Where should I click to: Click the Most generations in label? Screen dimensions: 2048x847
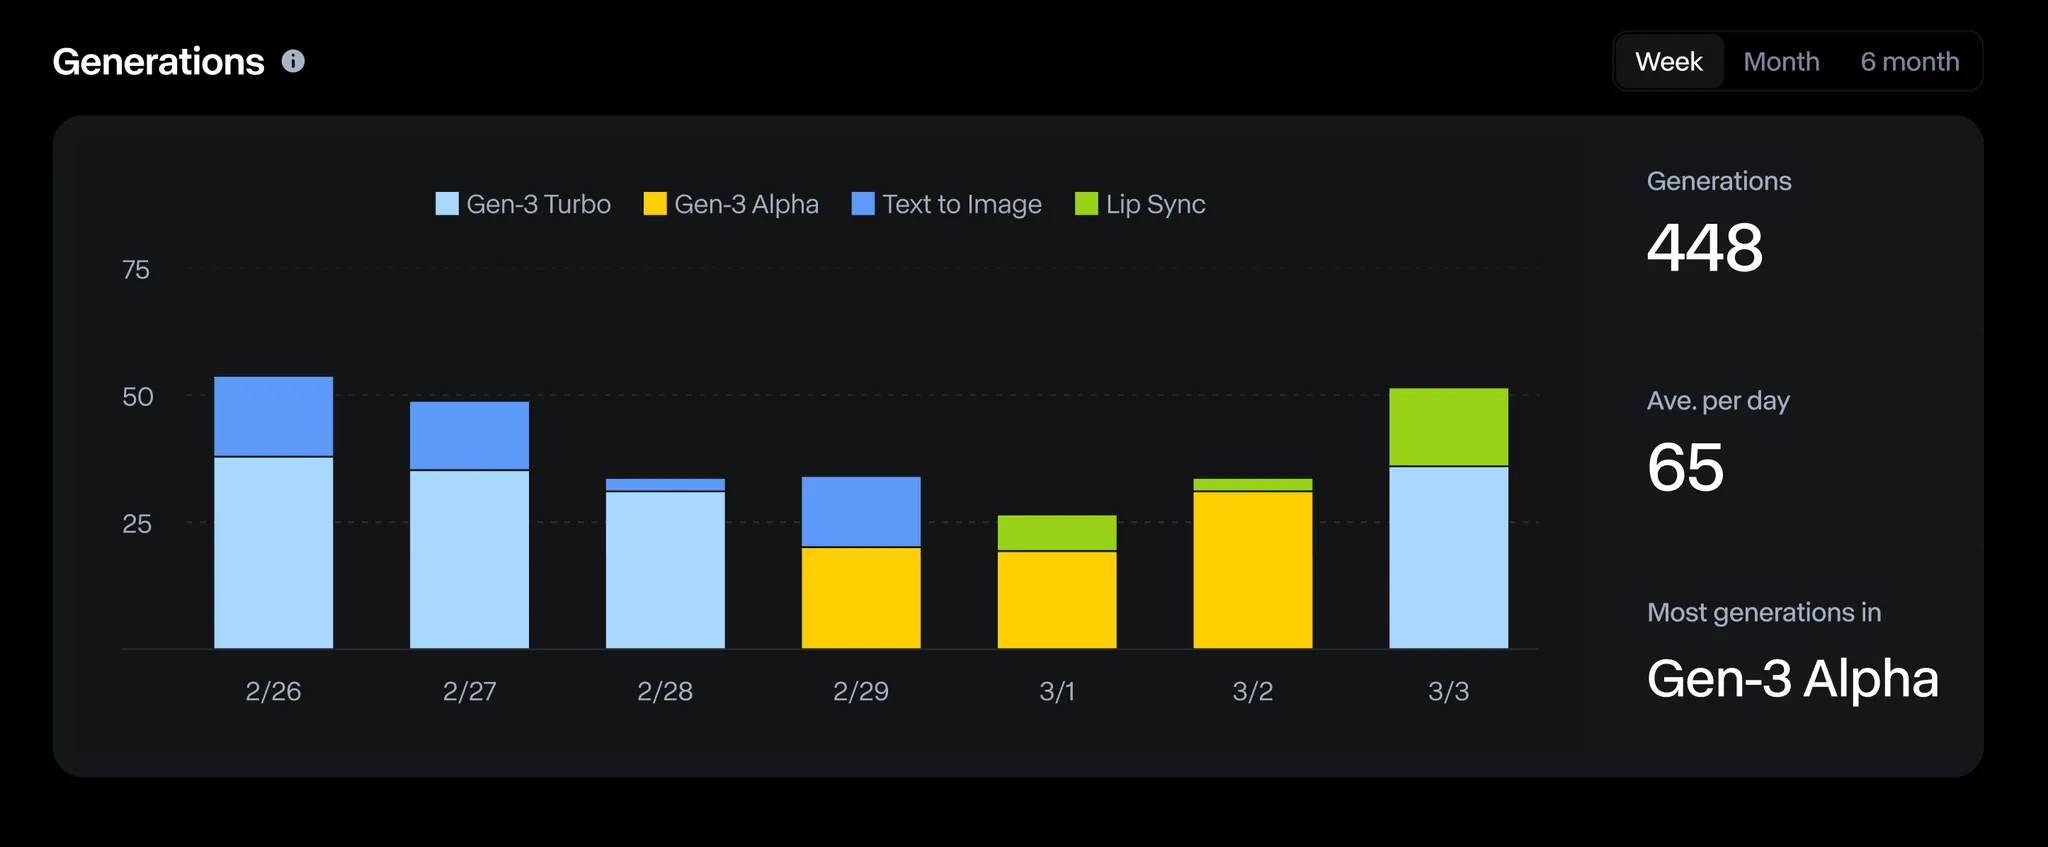[x=1764, y=612]
